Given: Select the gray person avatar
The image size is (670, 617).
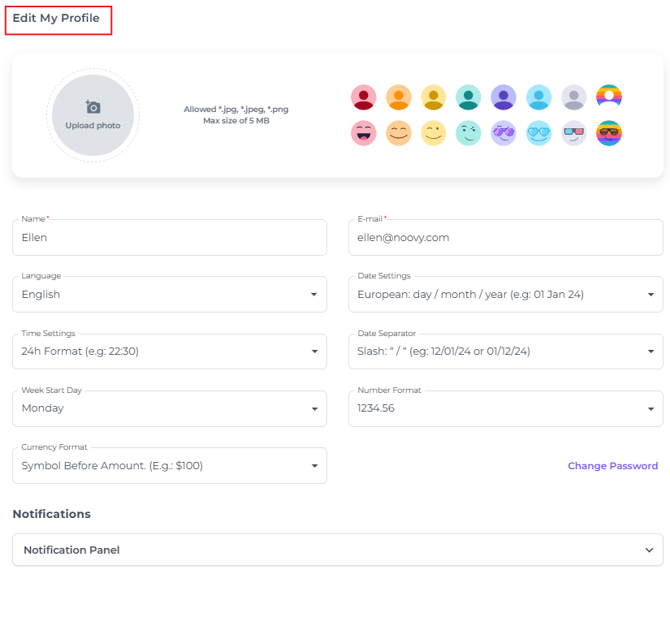Looking at the screenshot, I should click(x=574, y=97).
